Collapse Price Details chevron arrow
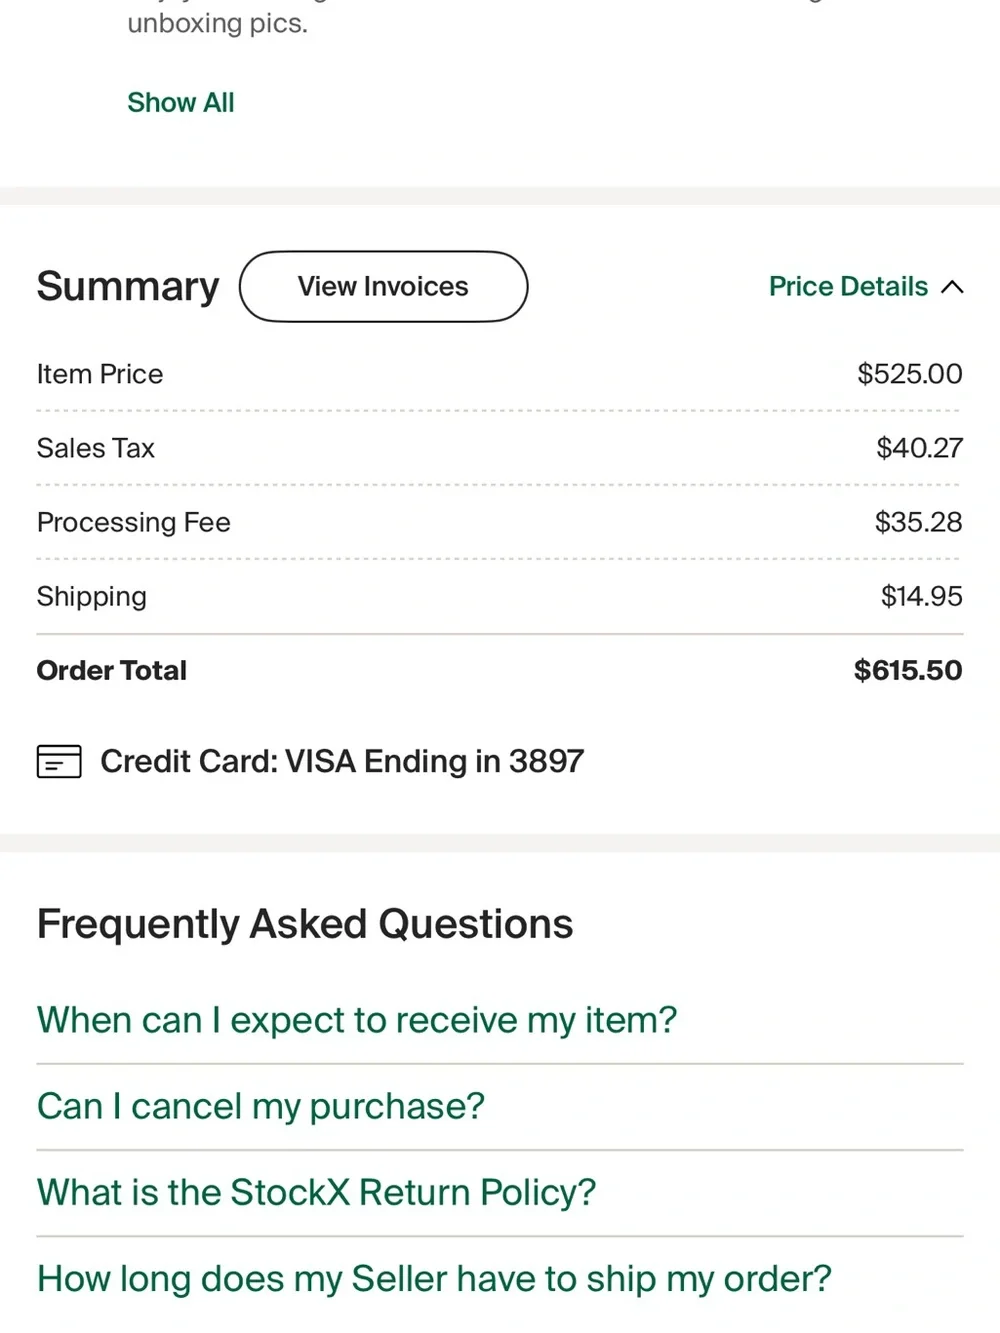This screenshot has width=1000, height=1333. [952, 287]
